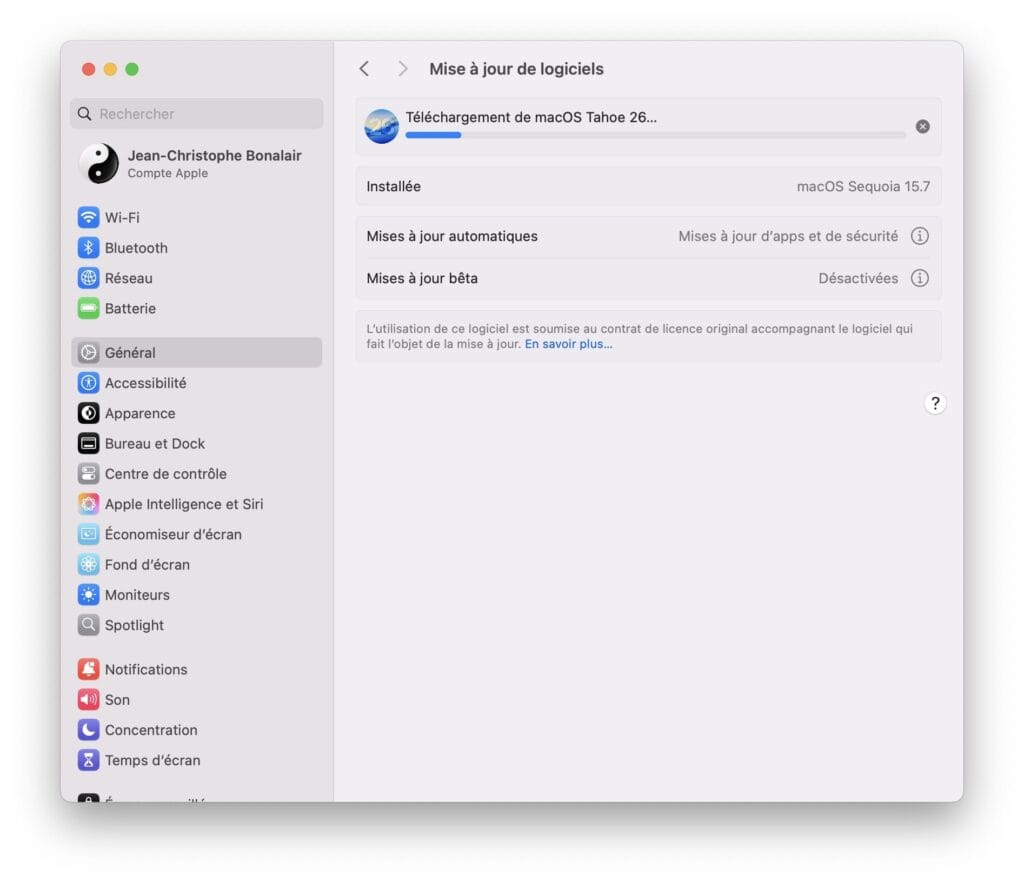Image resolution: width=1024 pixels, height=882 pixels.
Task: Click Mises à jour d'apps et de sécurité
Action: [x=788, y=236]
